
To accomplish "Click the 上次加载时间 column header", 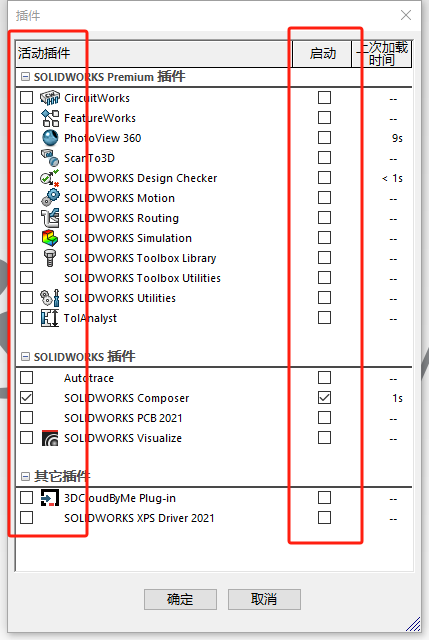I will (382, 53).
